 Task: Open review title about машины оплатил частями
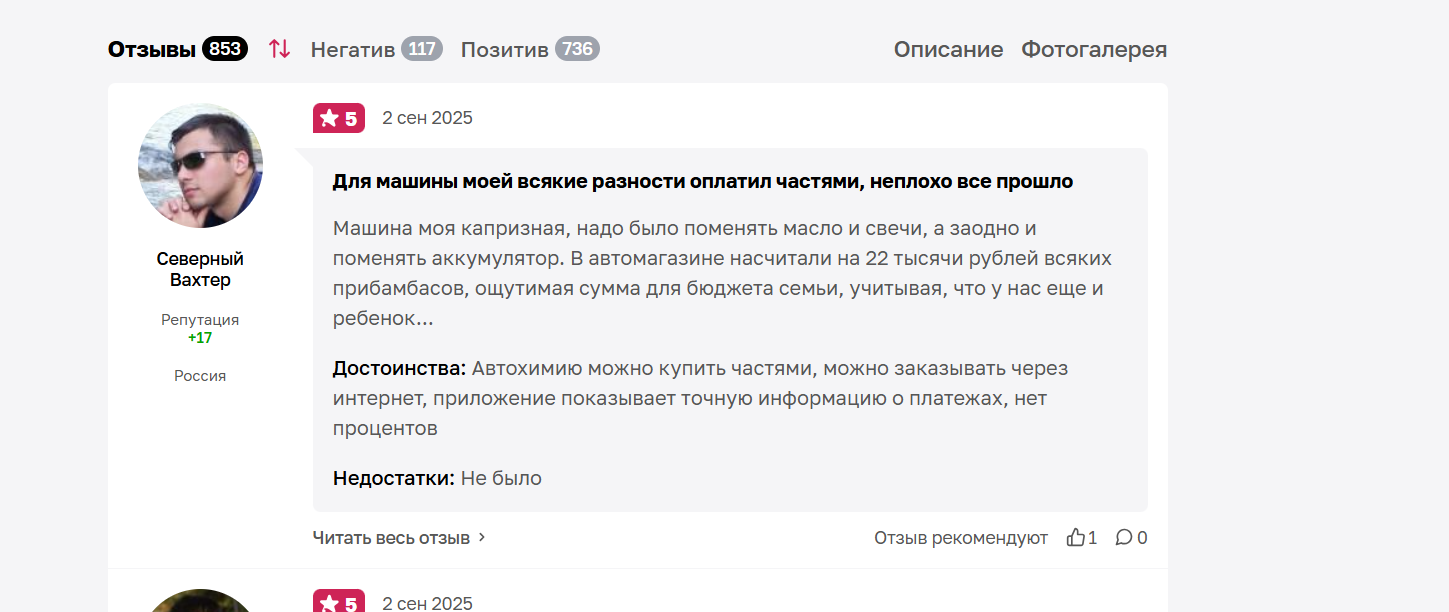[x=703, y=181]
